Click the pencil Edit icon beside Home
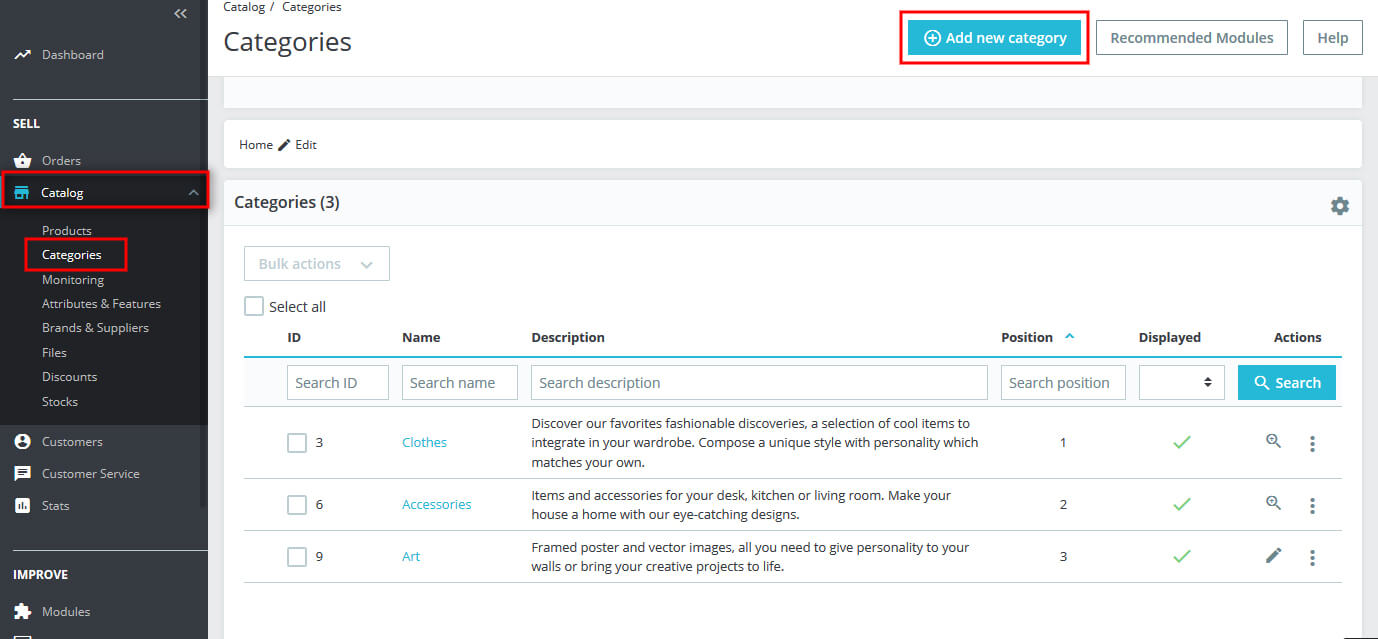Viewport: 1378px width, 639px height. pos(285,145)
